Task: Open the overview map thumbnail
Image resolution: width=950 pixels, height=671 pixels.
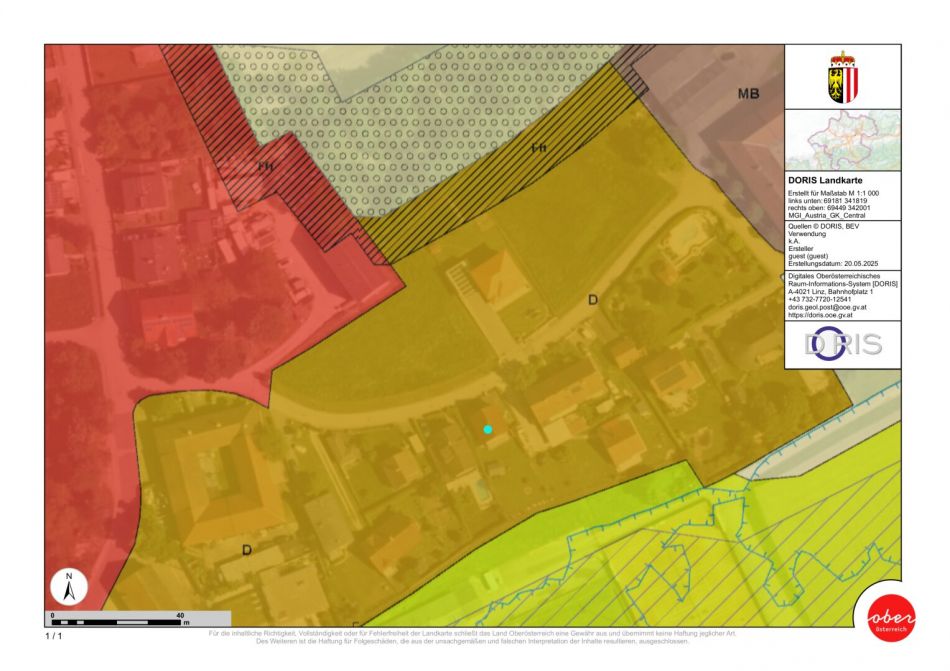Action: pyautogui.click(x=843, y=140)
